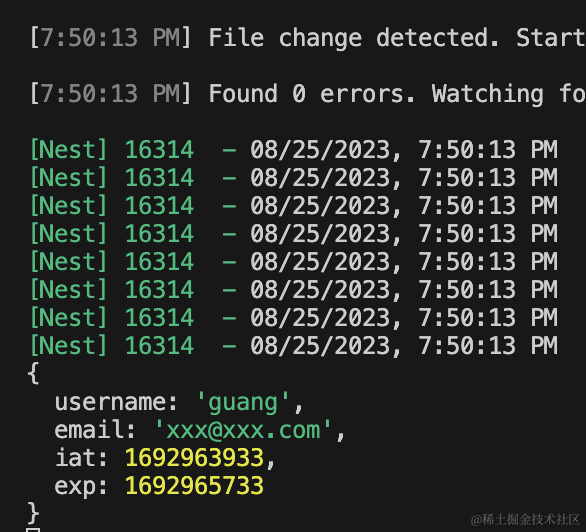The height and width of the screenshot is (532, 586).
Task: Click the opening curly brace of the object
Action: click(33, 373)
